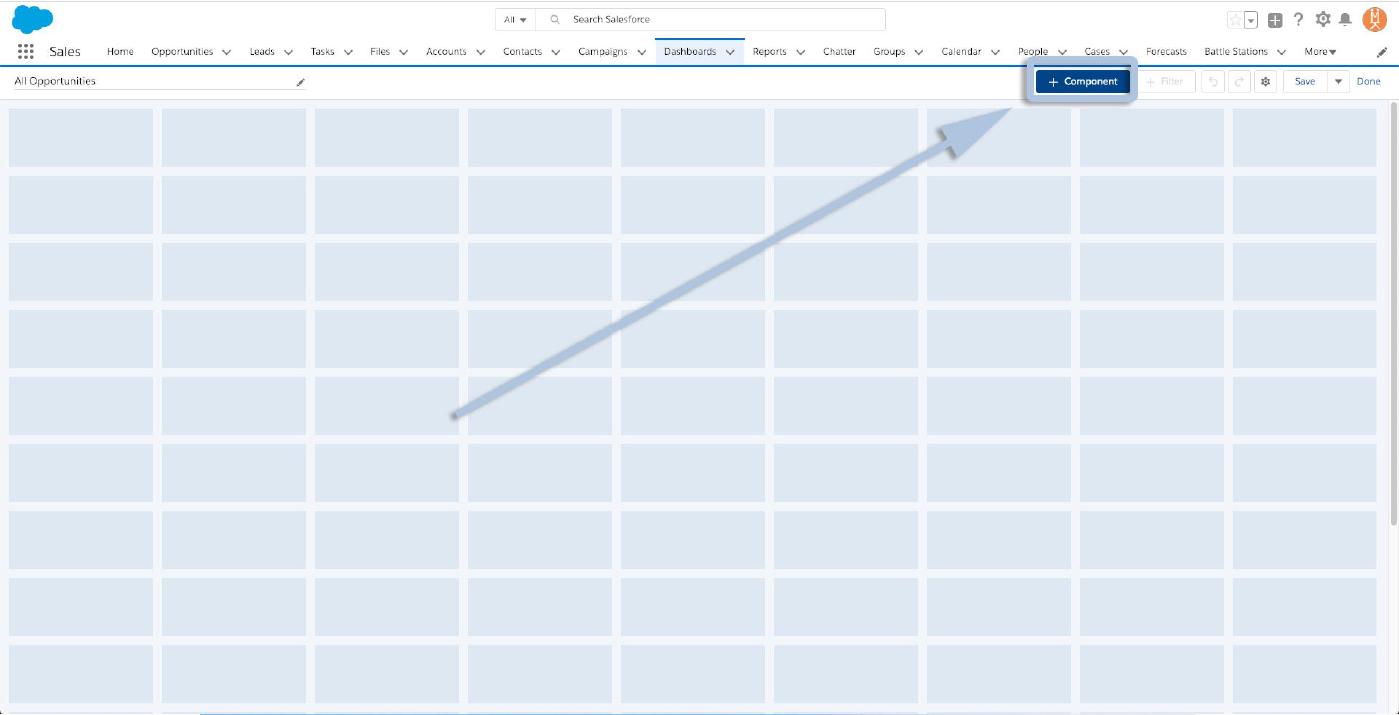Click Done to exit editor

(x=1368, y=82)
